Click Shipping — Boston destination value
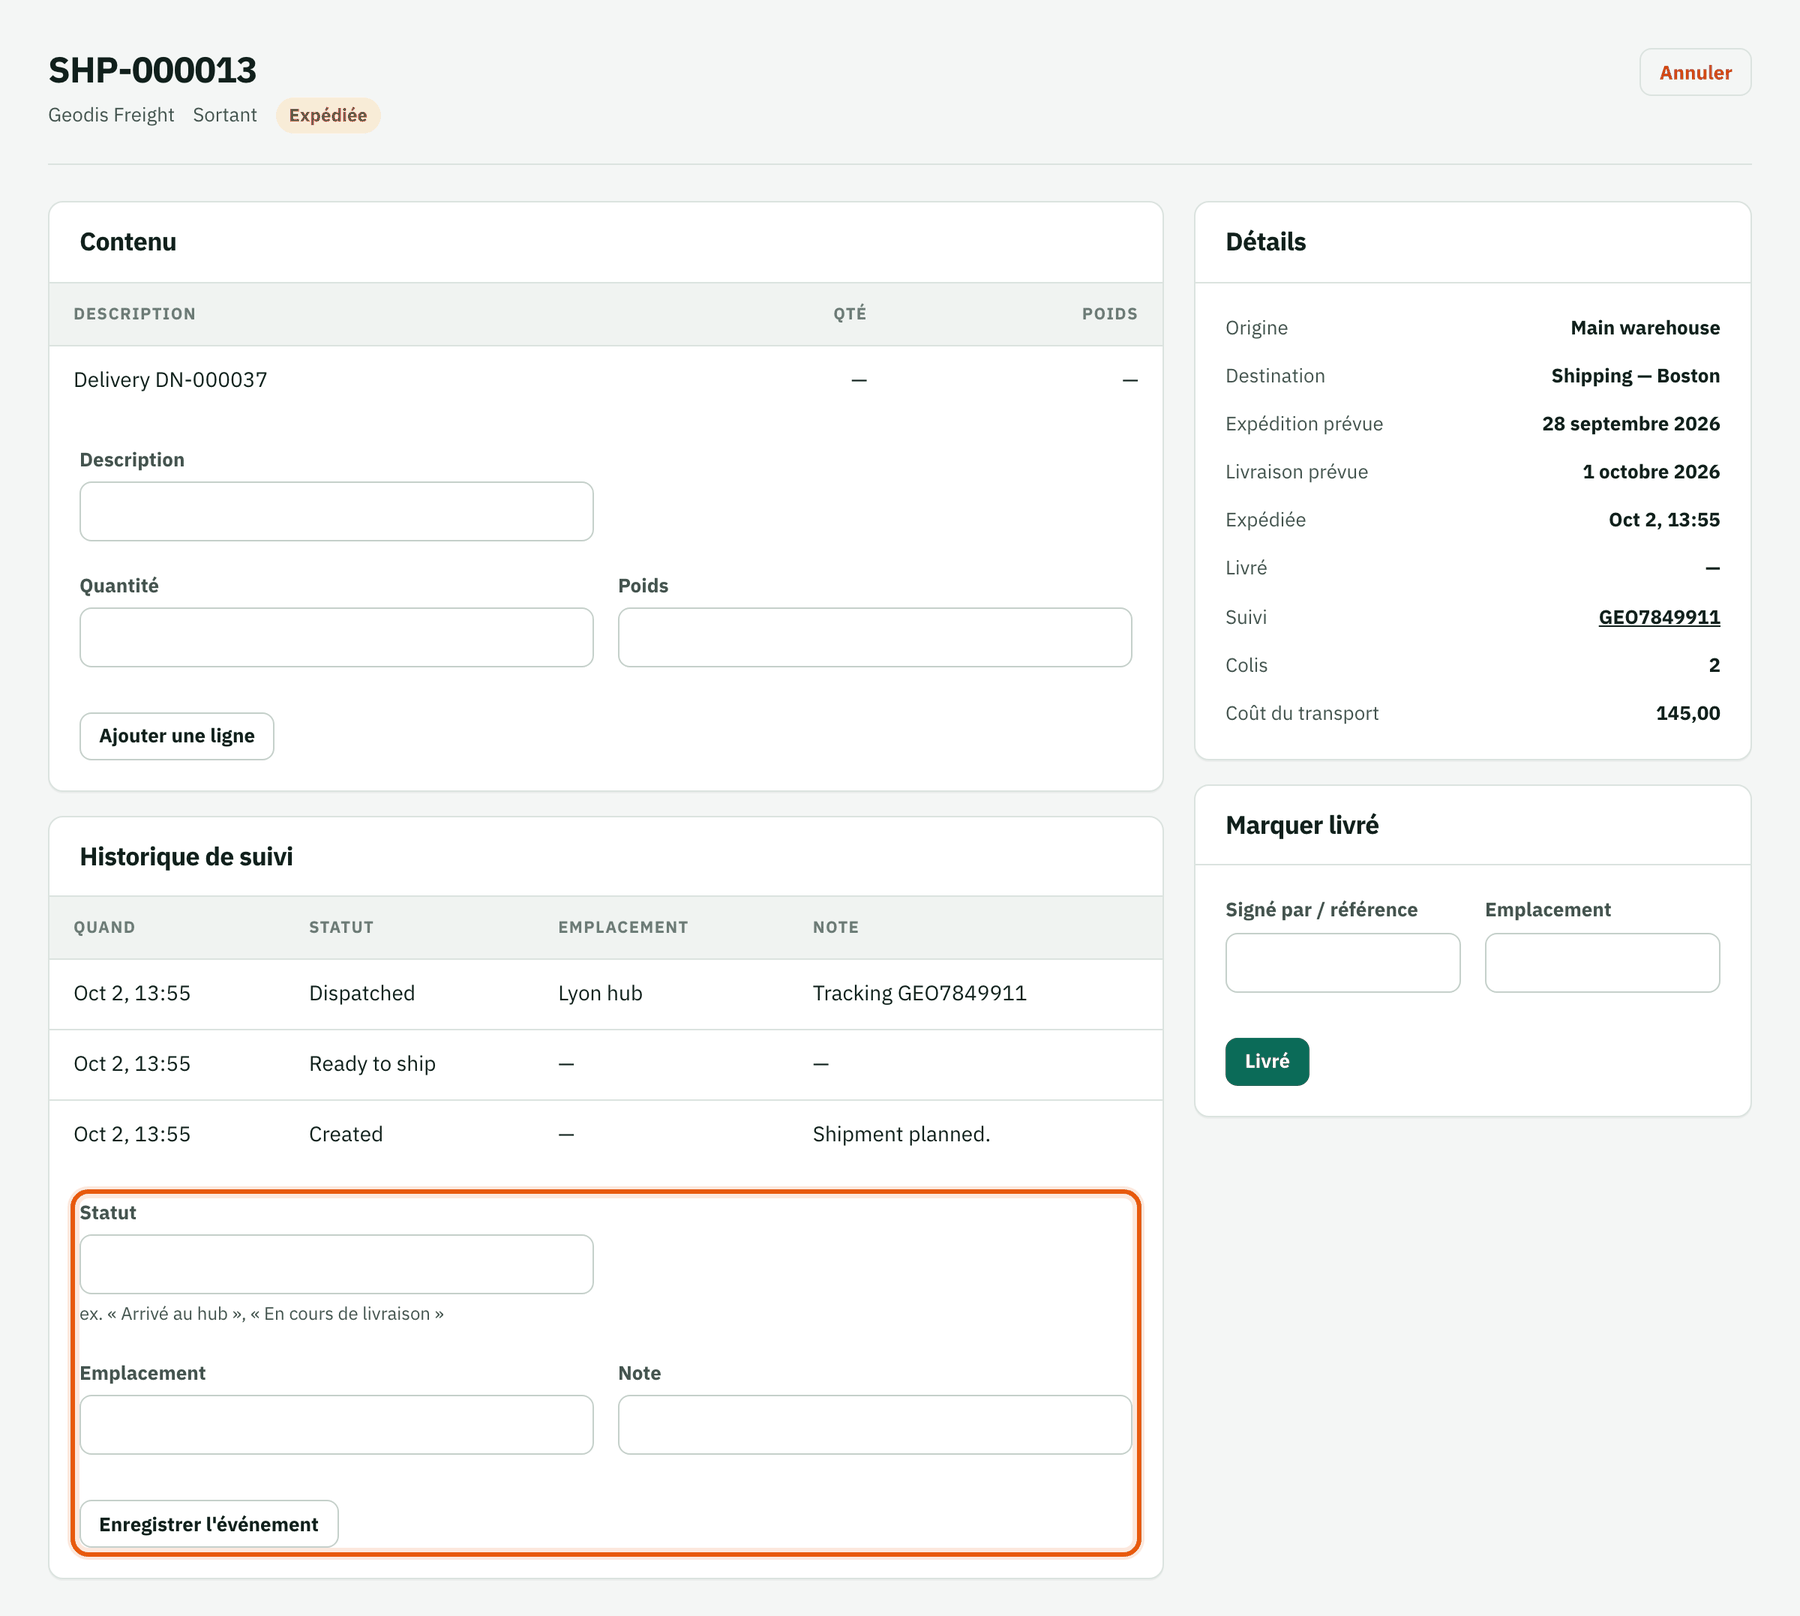The height and width of the screenshot is (1616, 1800). [x=1636, y=376]
